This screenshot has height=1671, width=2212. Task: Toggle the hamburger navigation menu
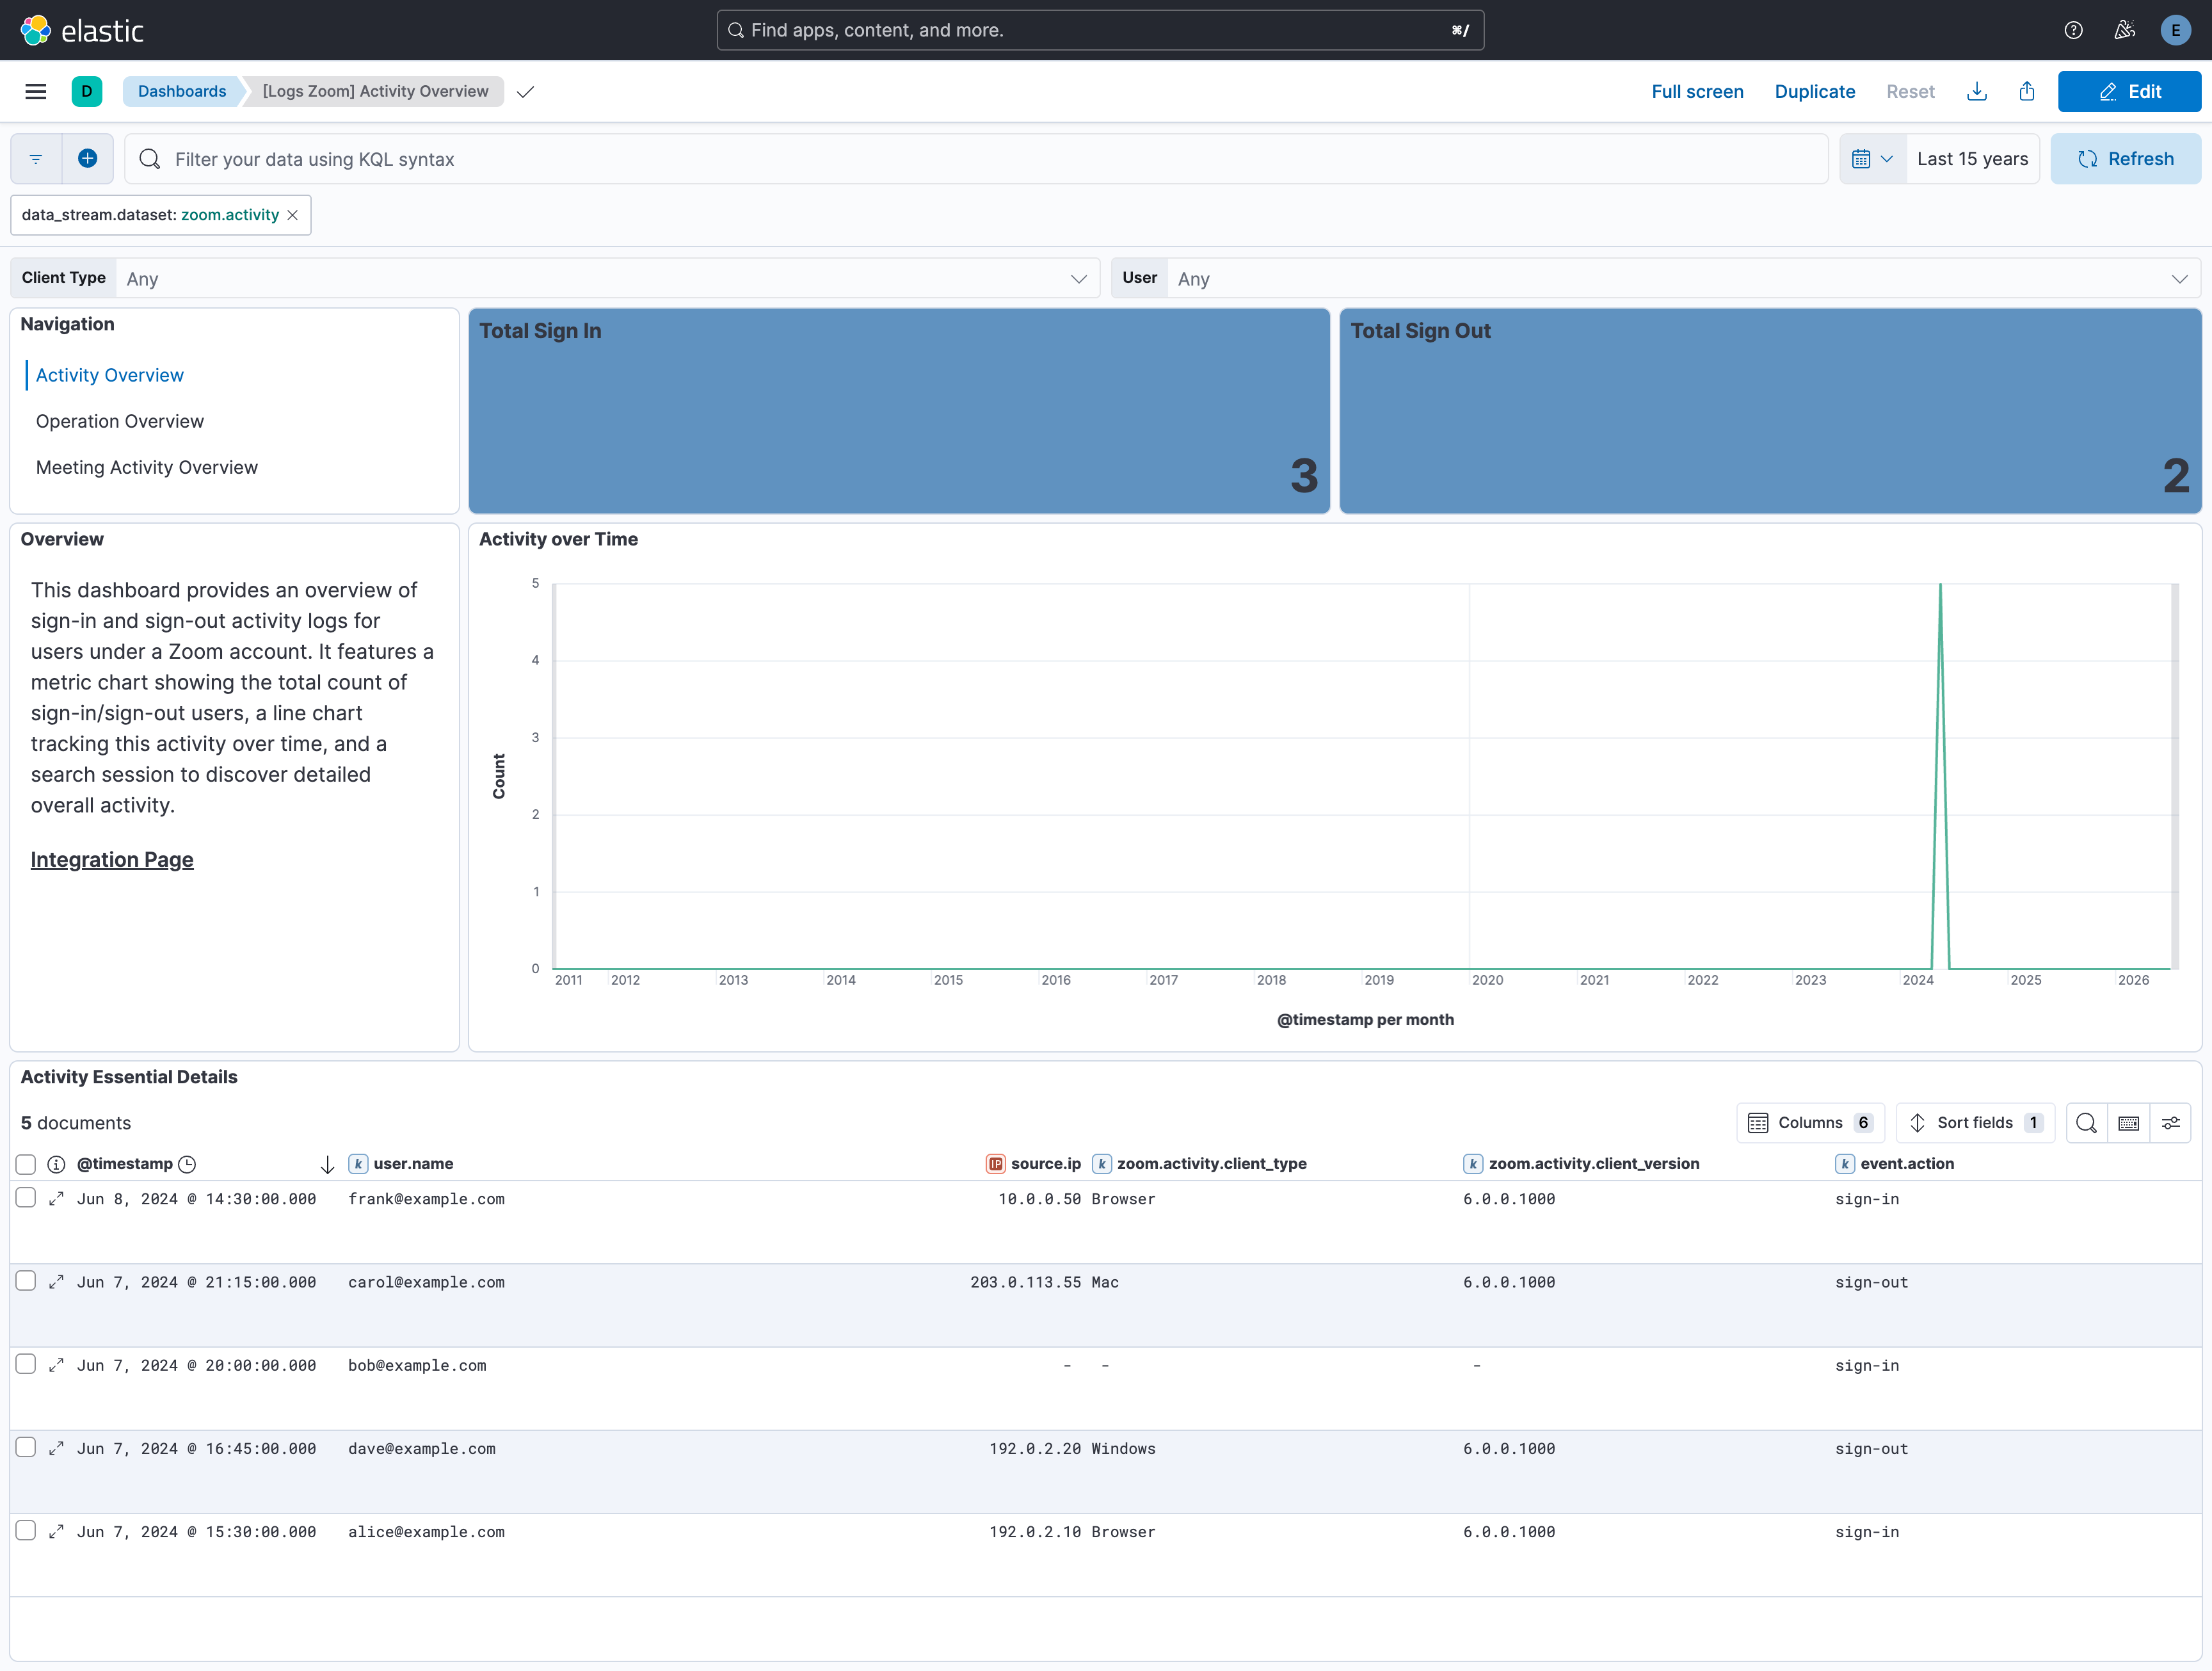pyautogui.click(x=36, y=91)
